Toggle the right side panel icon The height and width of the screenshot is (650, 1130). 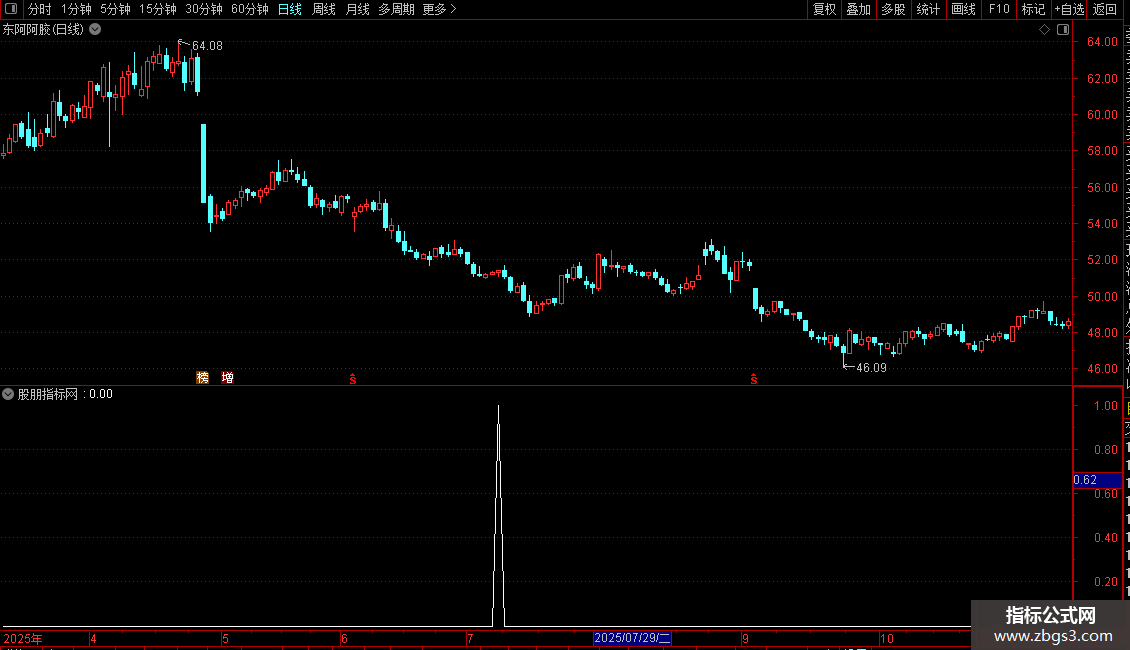pyautogui.click(x=1063, y=30)
